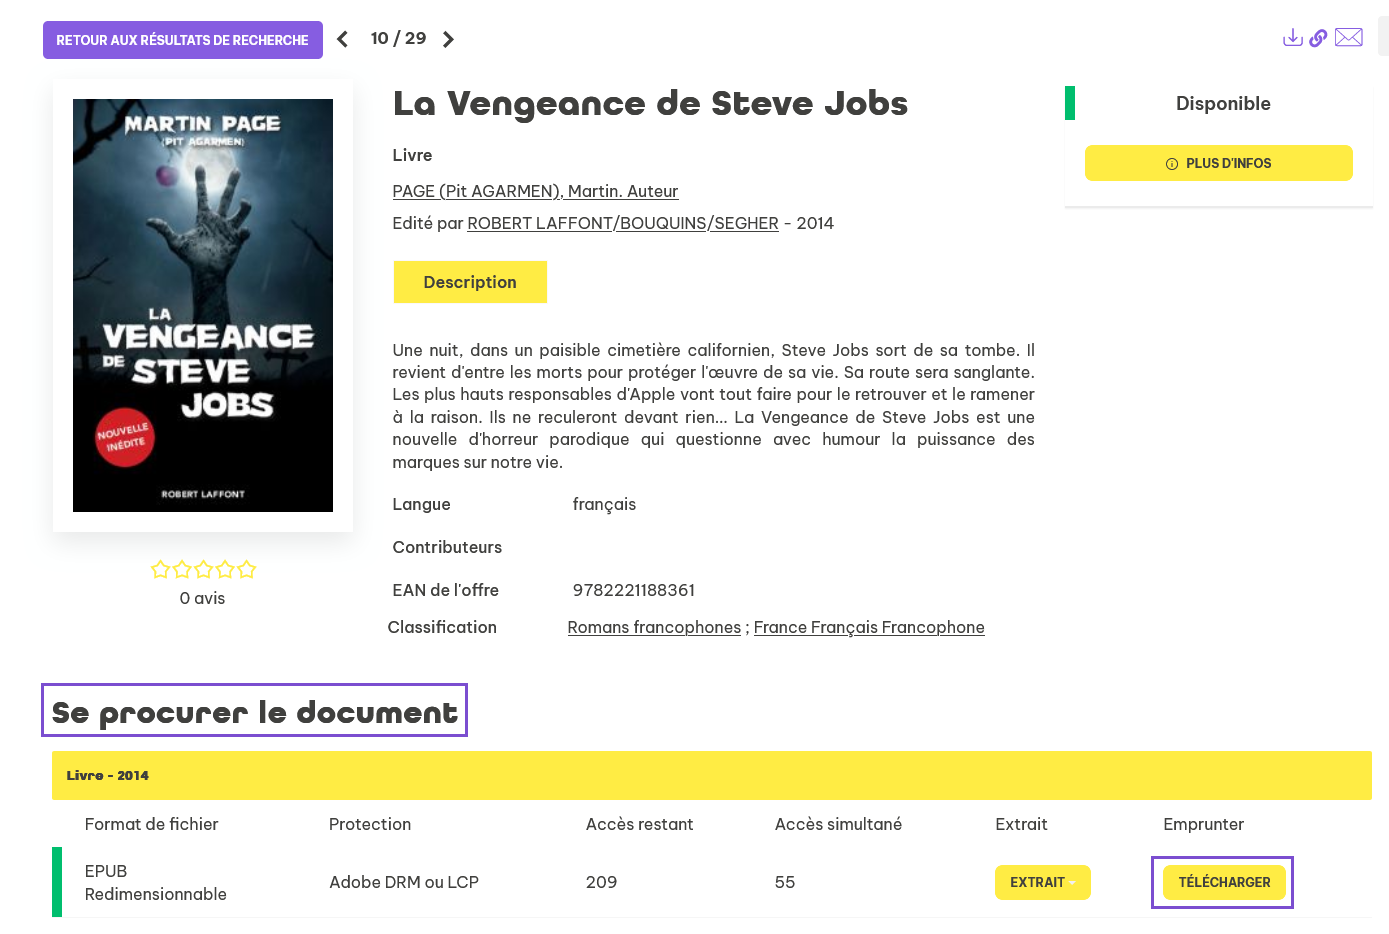Screen dimensions: 1389x934
Task: Click the 10 / 29 result counter
Action: tap(398, 38)
